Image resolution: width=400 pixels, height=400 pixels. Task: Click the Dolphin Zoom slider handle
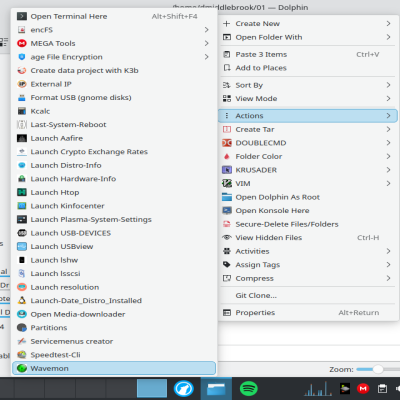378,369
